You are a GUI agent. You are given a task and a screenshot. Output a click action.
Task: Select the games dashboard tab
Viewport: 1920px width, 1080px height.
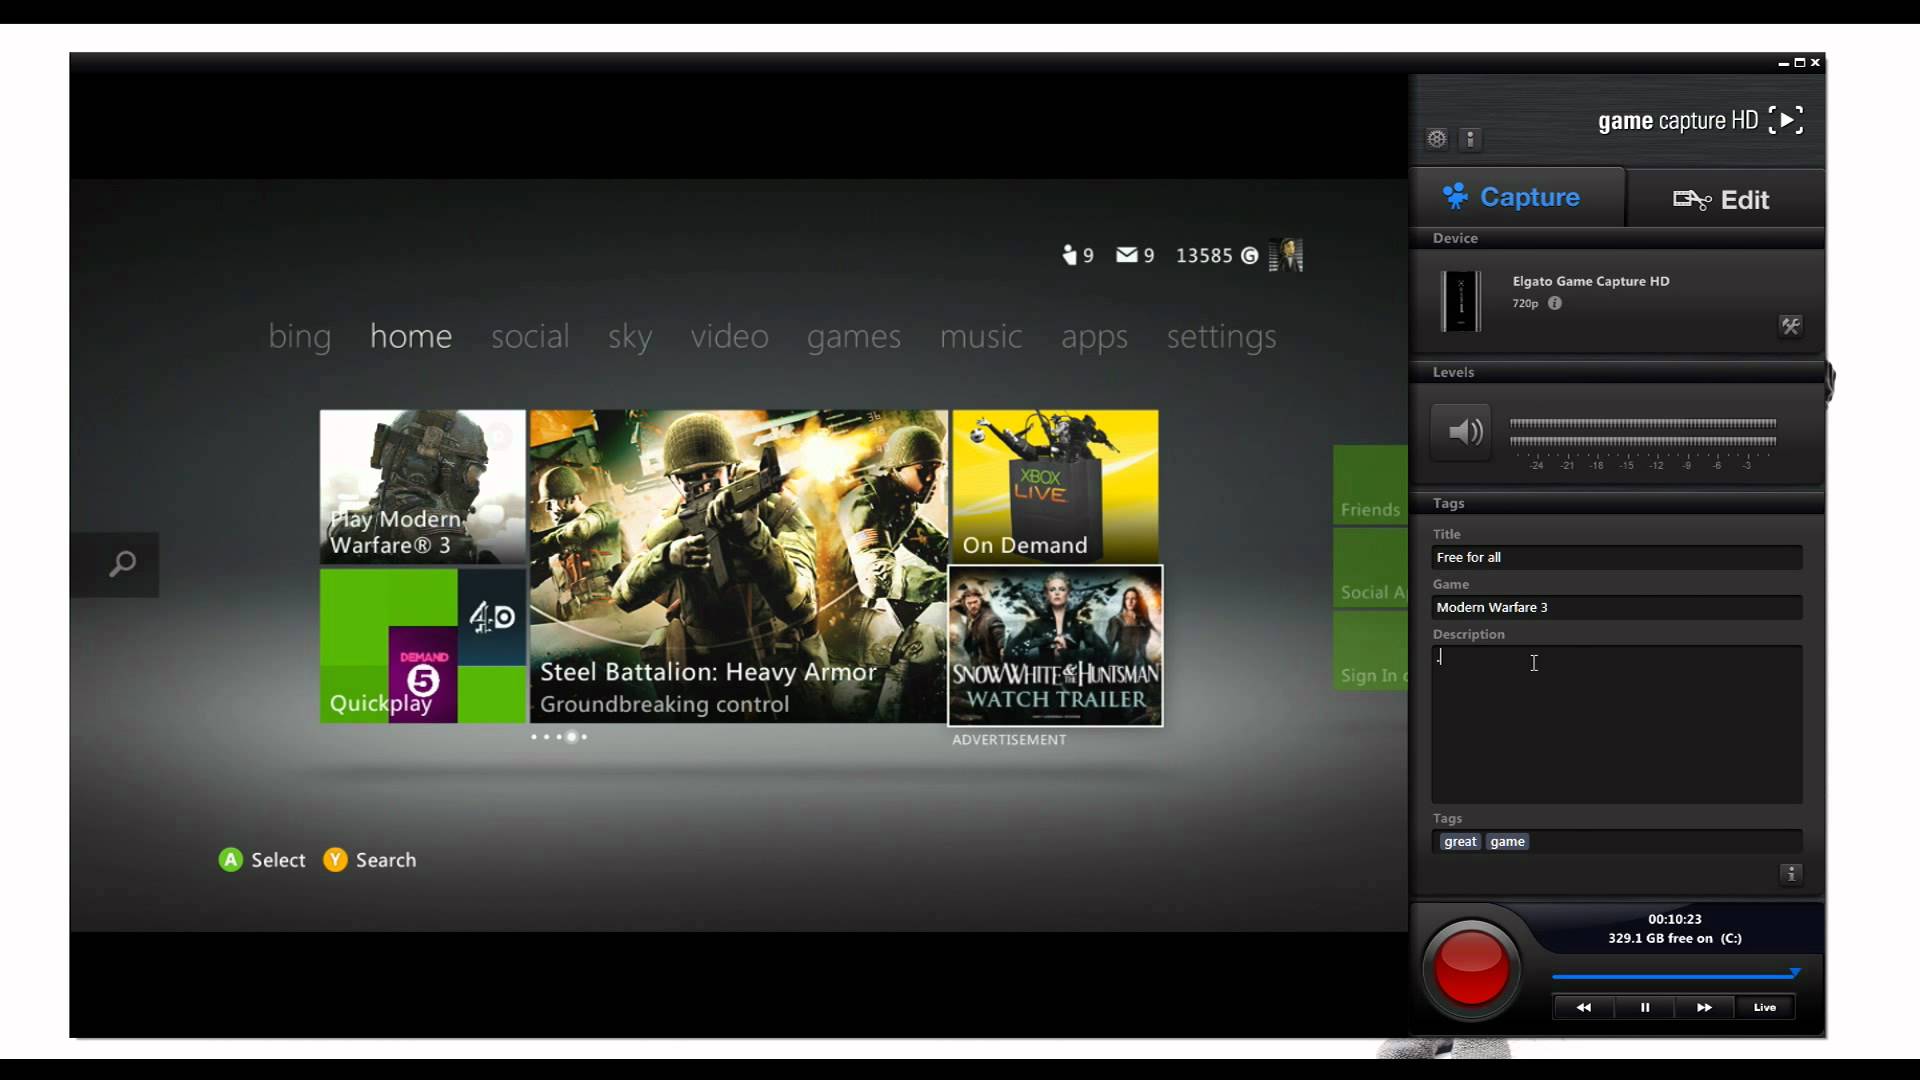tap(853, 337)
